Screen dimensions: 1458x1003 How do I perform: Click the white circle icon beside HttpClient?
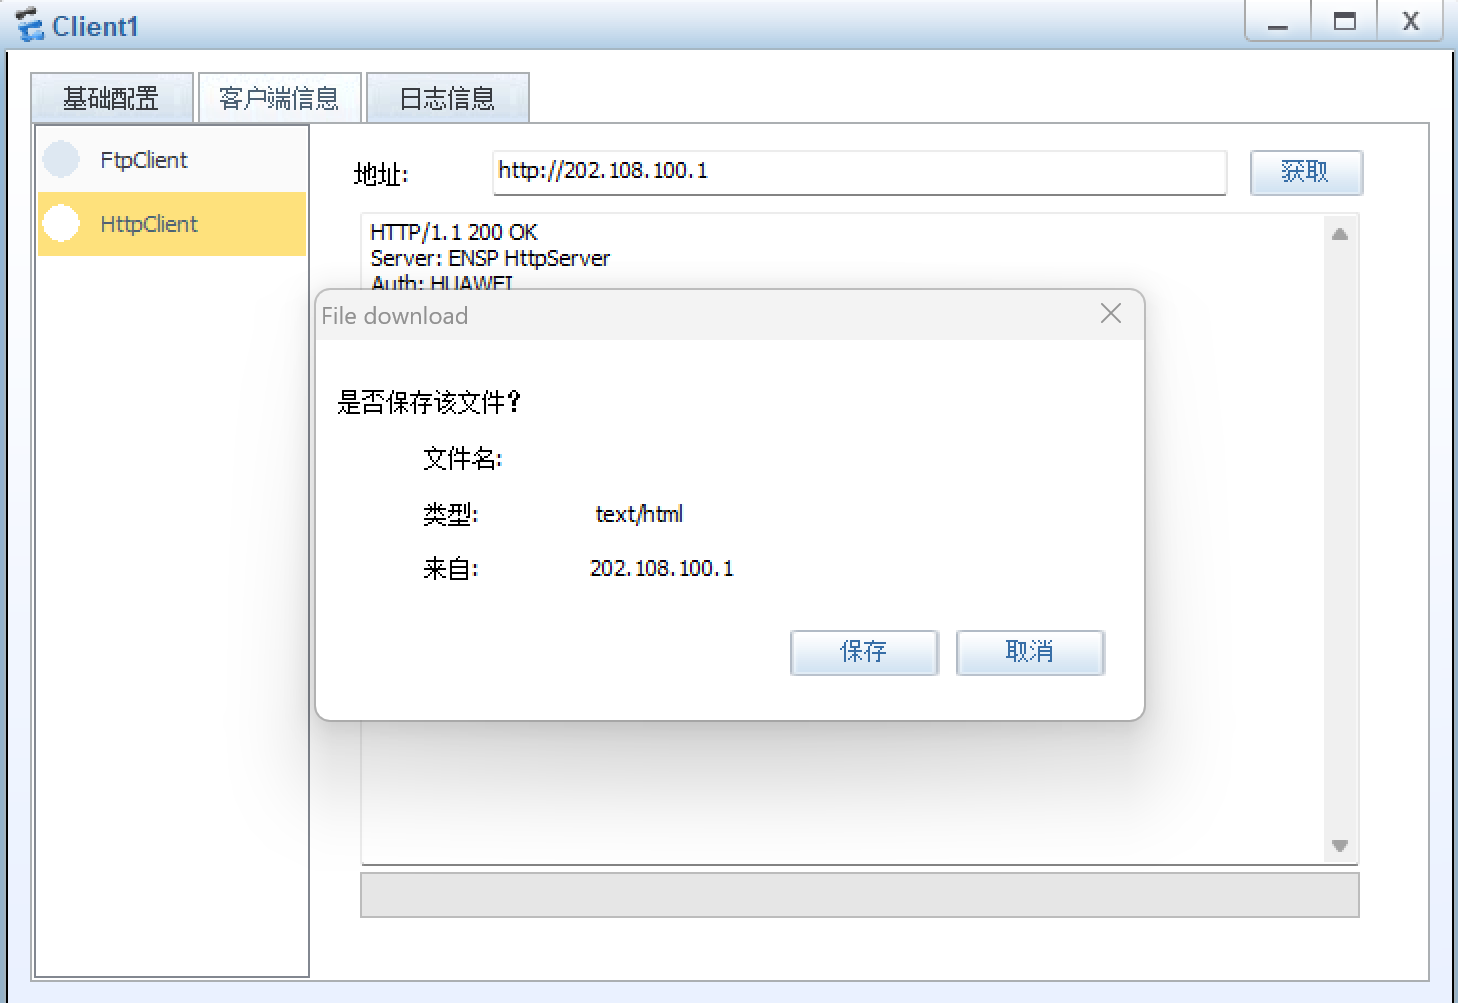point(61,224)
